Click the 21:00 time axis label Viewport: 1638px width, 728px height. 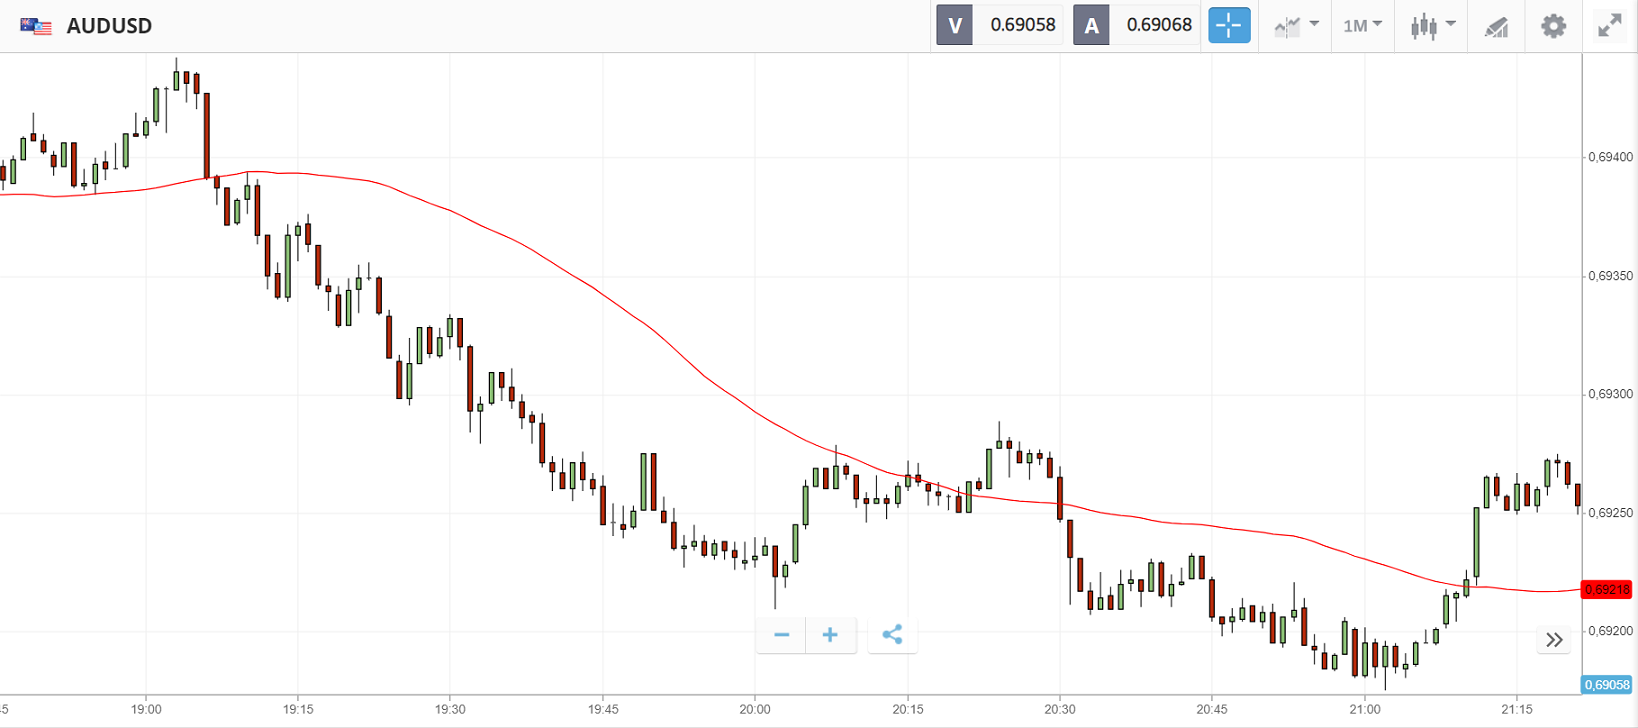pos(1365,710)
